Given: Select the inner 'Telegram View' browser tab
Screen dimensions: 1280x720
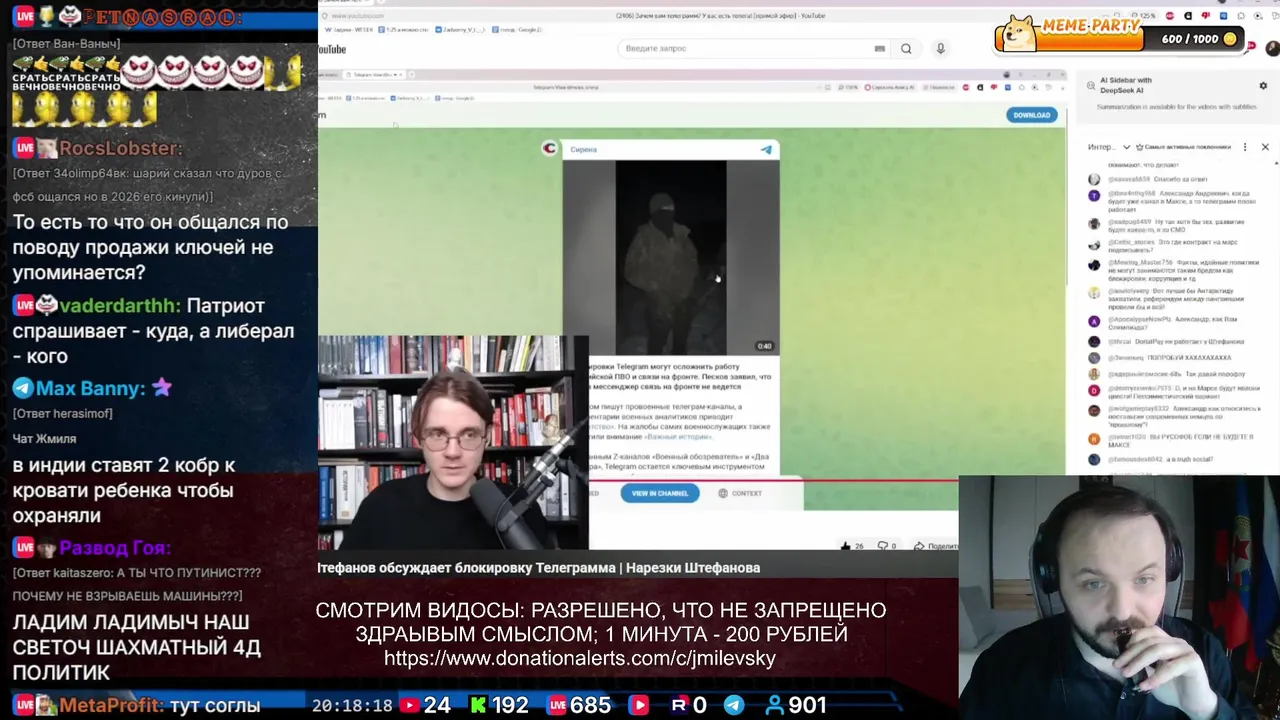Looking at the screenshot, I should tap(373, 75).
